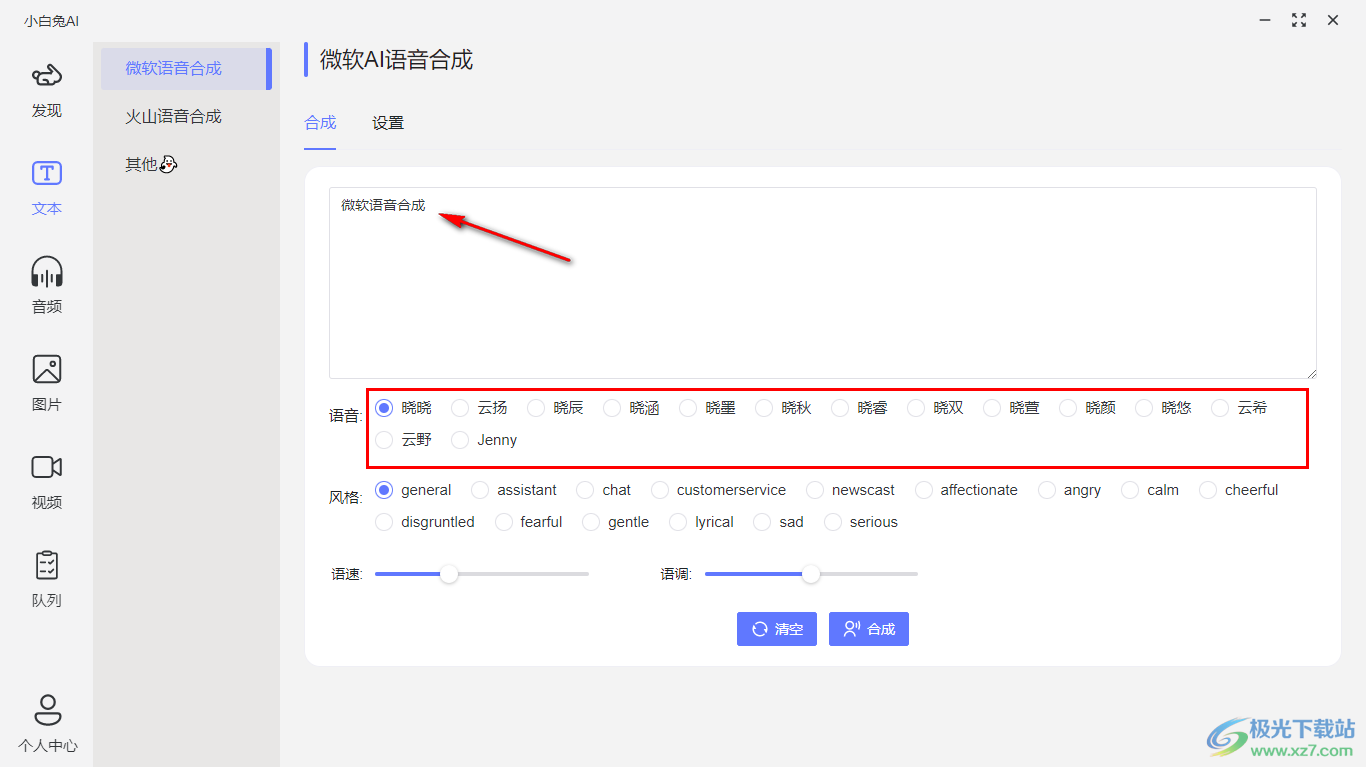Open the 视频 video section
Image resolution: width=1366 pixels, height=767 pixels.
click(47, 483)
